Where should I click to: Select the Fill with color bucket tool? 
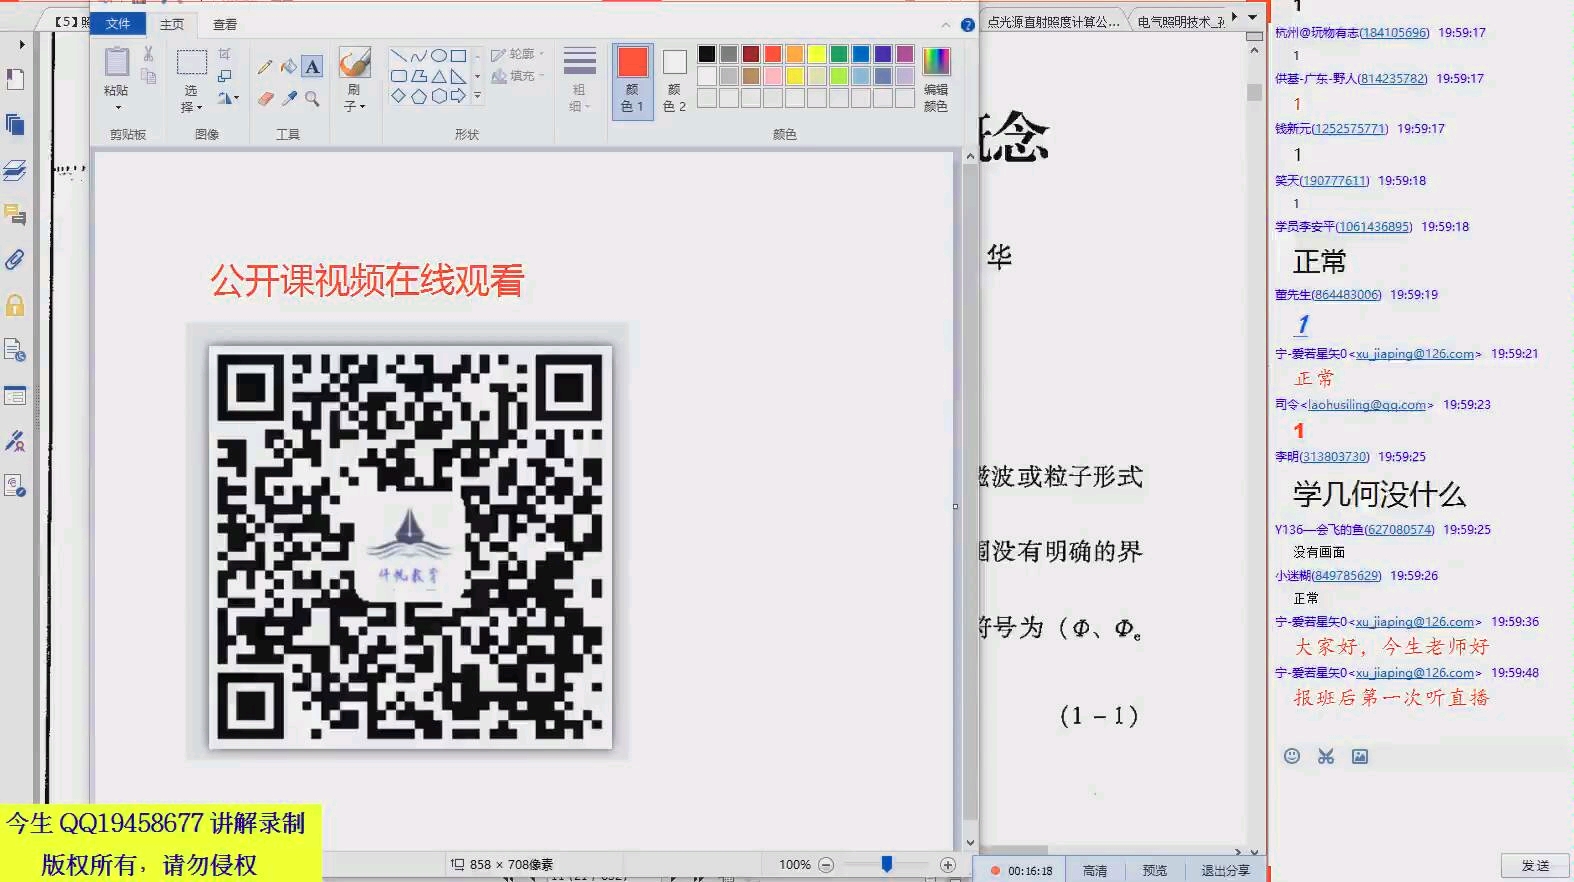(x=288, y=67)
